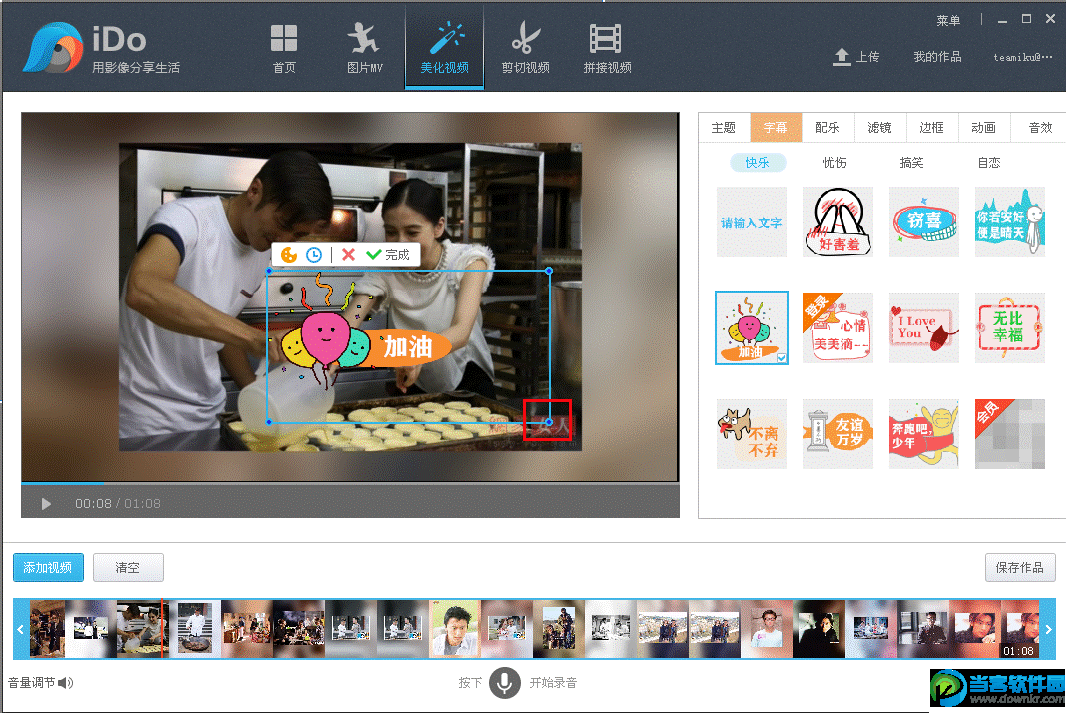The width and height of the screenshot is (1066, 713).
Task: Choose the 好害羞 sticker
Action: point(838,222)
